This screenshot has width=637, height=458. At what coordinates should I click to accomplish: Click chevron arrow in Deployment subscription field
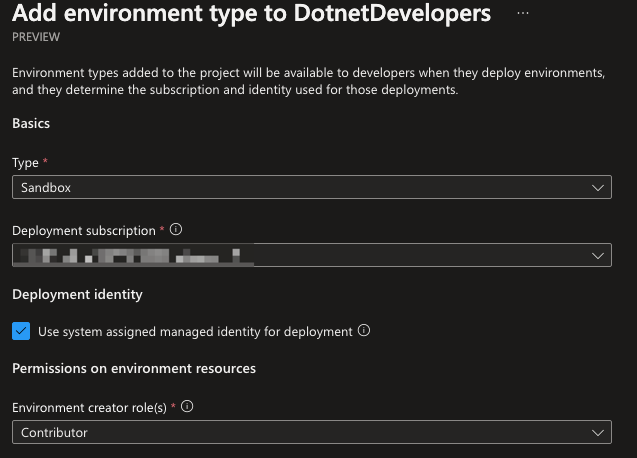tap(598, 256)
